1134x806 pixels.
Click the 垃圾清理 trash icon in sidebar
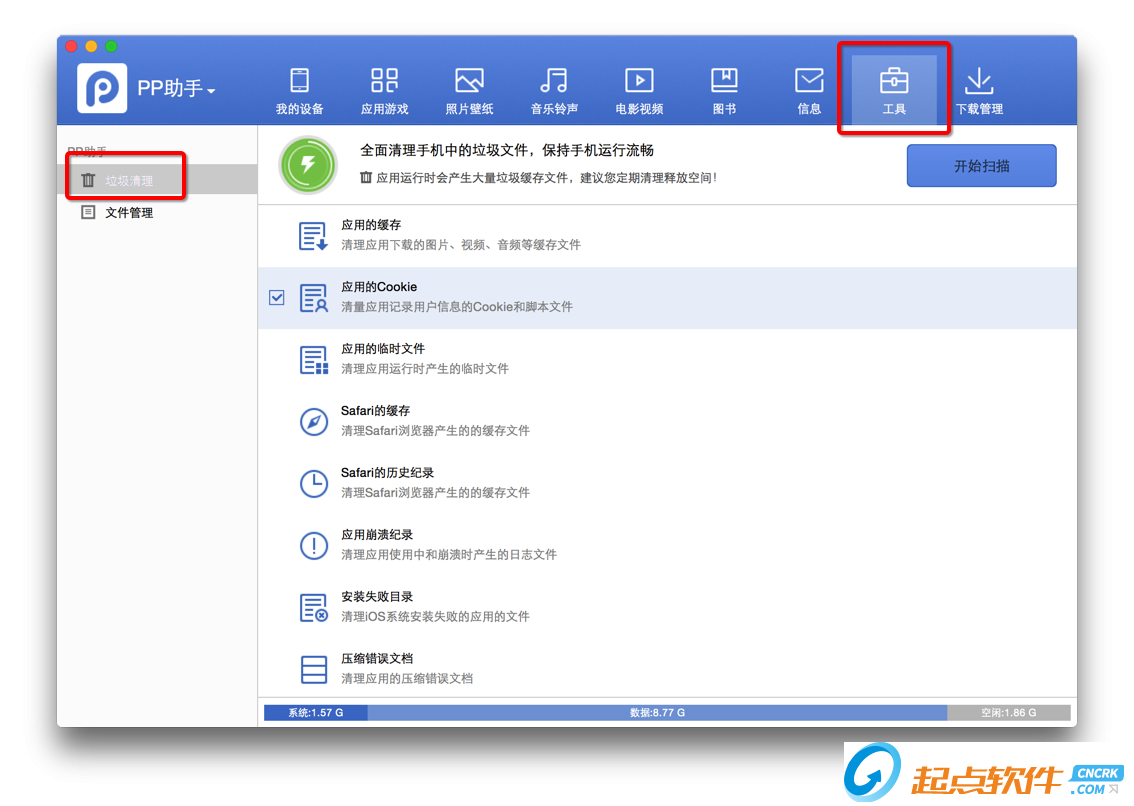88,180
